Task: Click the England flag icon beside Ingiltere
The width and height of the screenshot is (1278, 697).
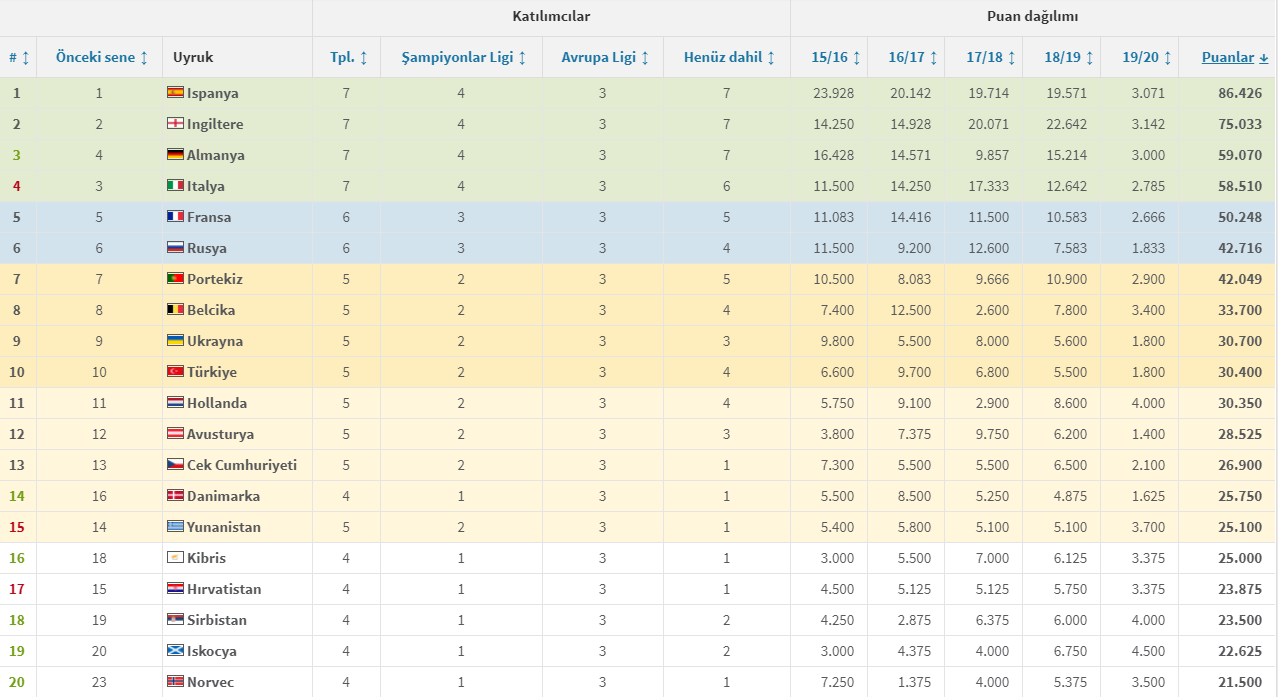Action: click(x=174, y=124)
